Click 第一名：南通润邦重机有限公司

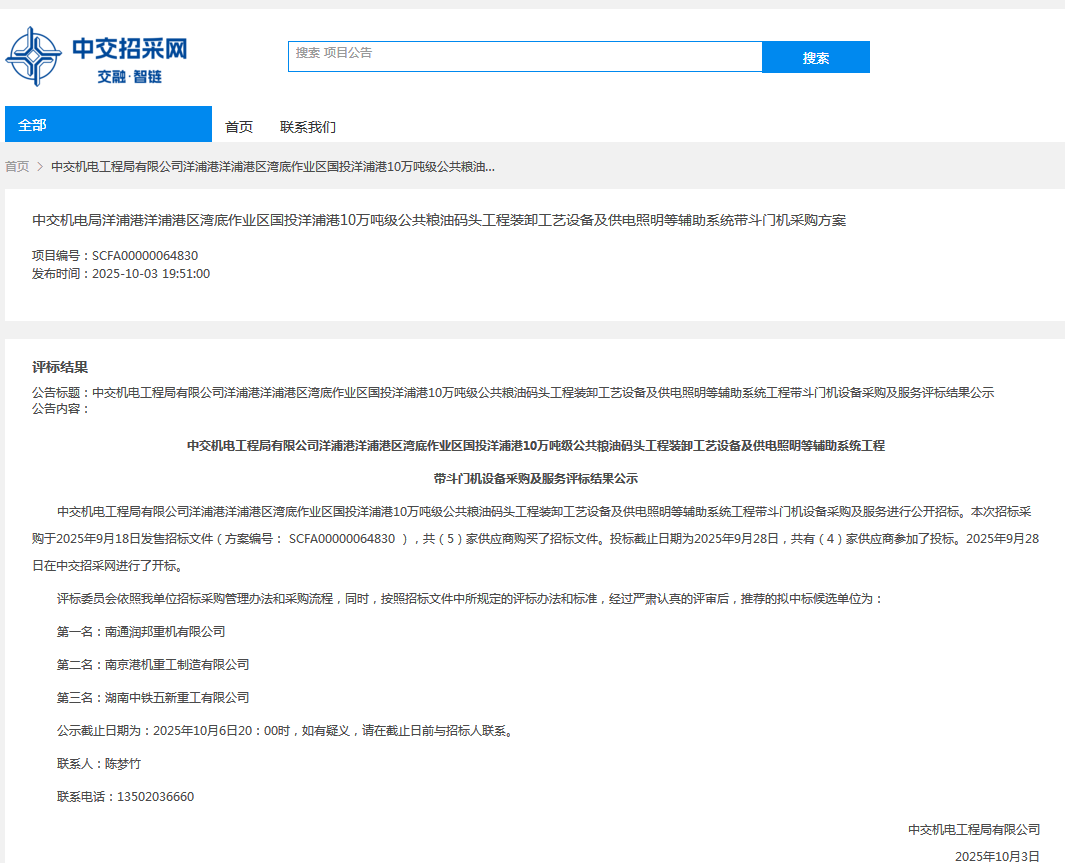point(141,632)
